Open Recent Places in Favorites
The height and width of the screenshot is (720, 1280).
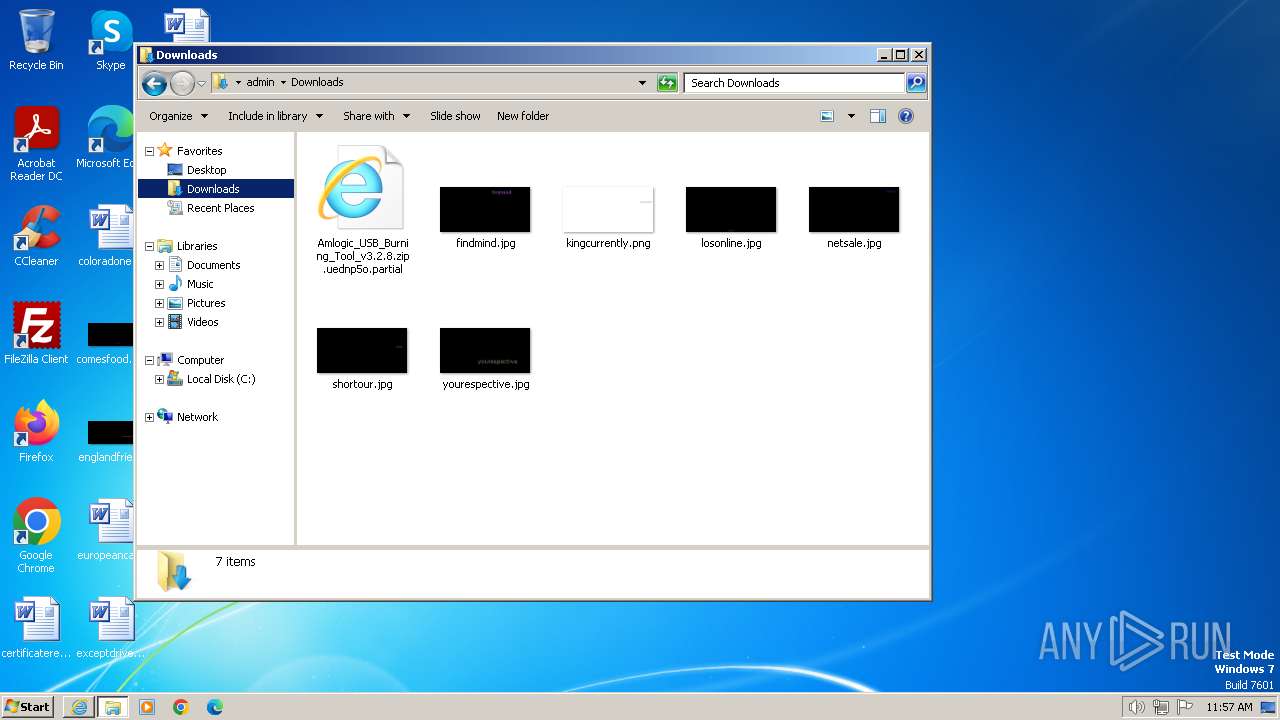pyautogui.click(x=220, y=208)
